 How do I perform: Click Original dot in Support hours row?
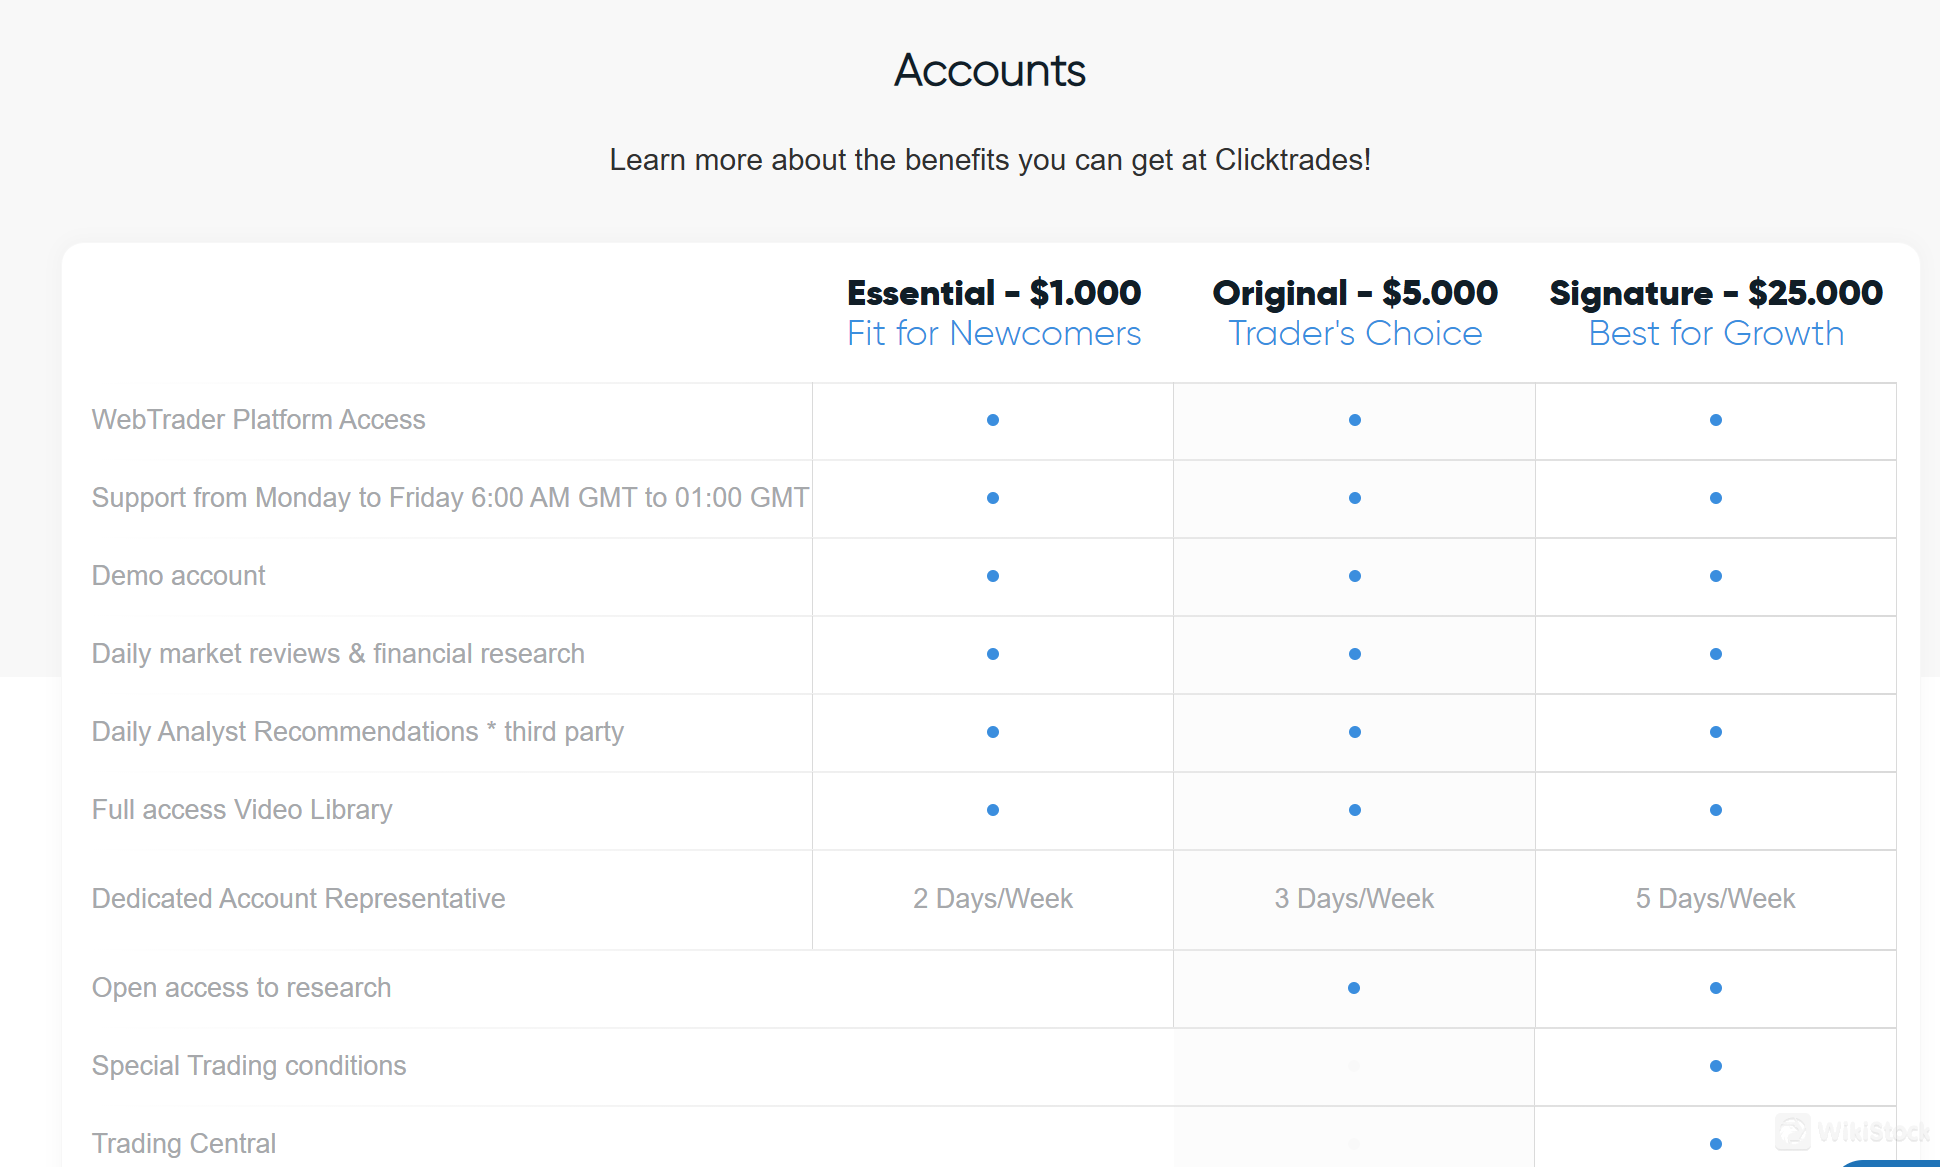(1355, 498)
